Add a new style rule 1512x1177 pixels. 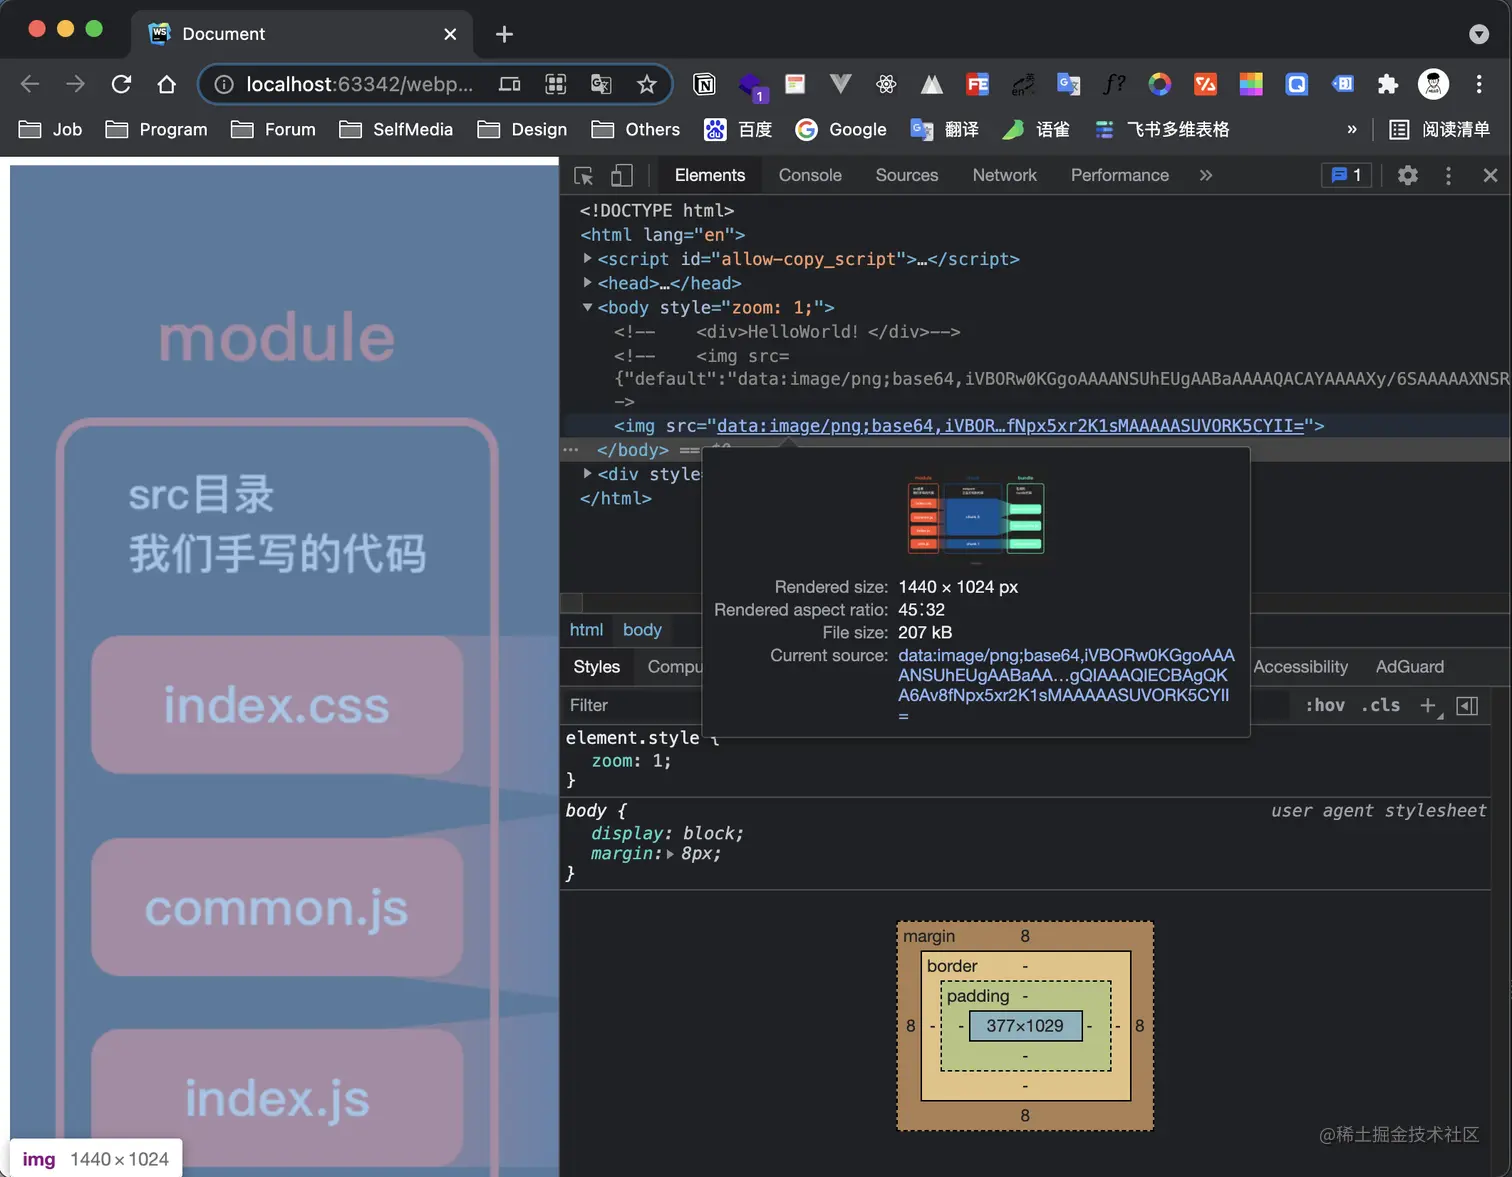coord(1429,706)
